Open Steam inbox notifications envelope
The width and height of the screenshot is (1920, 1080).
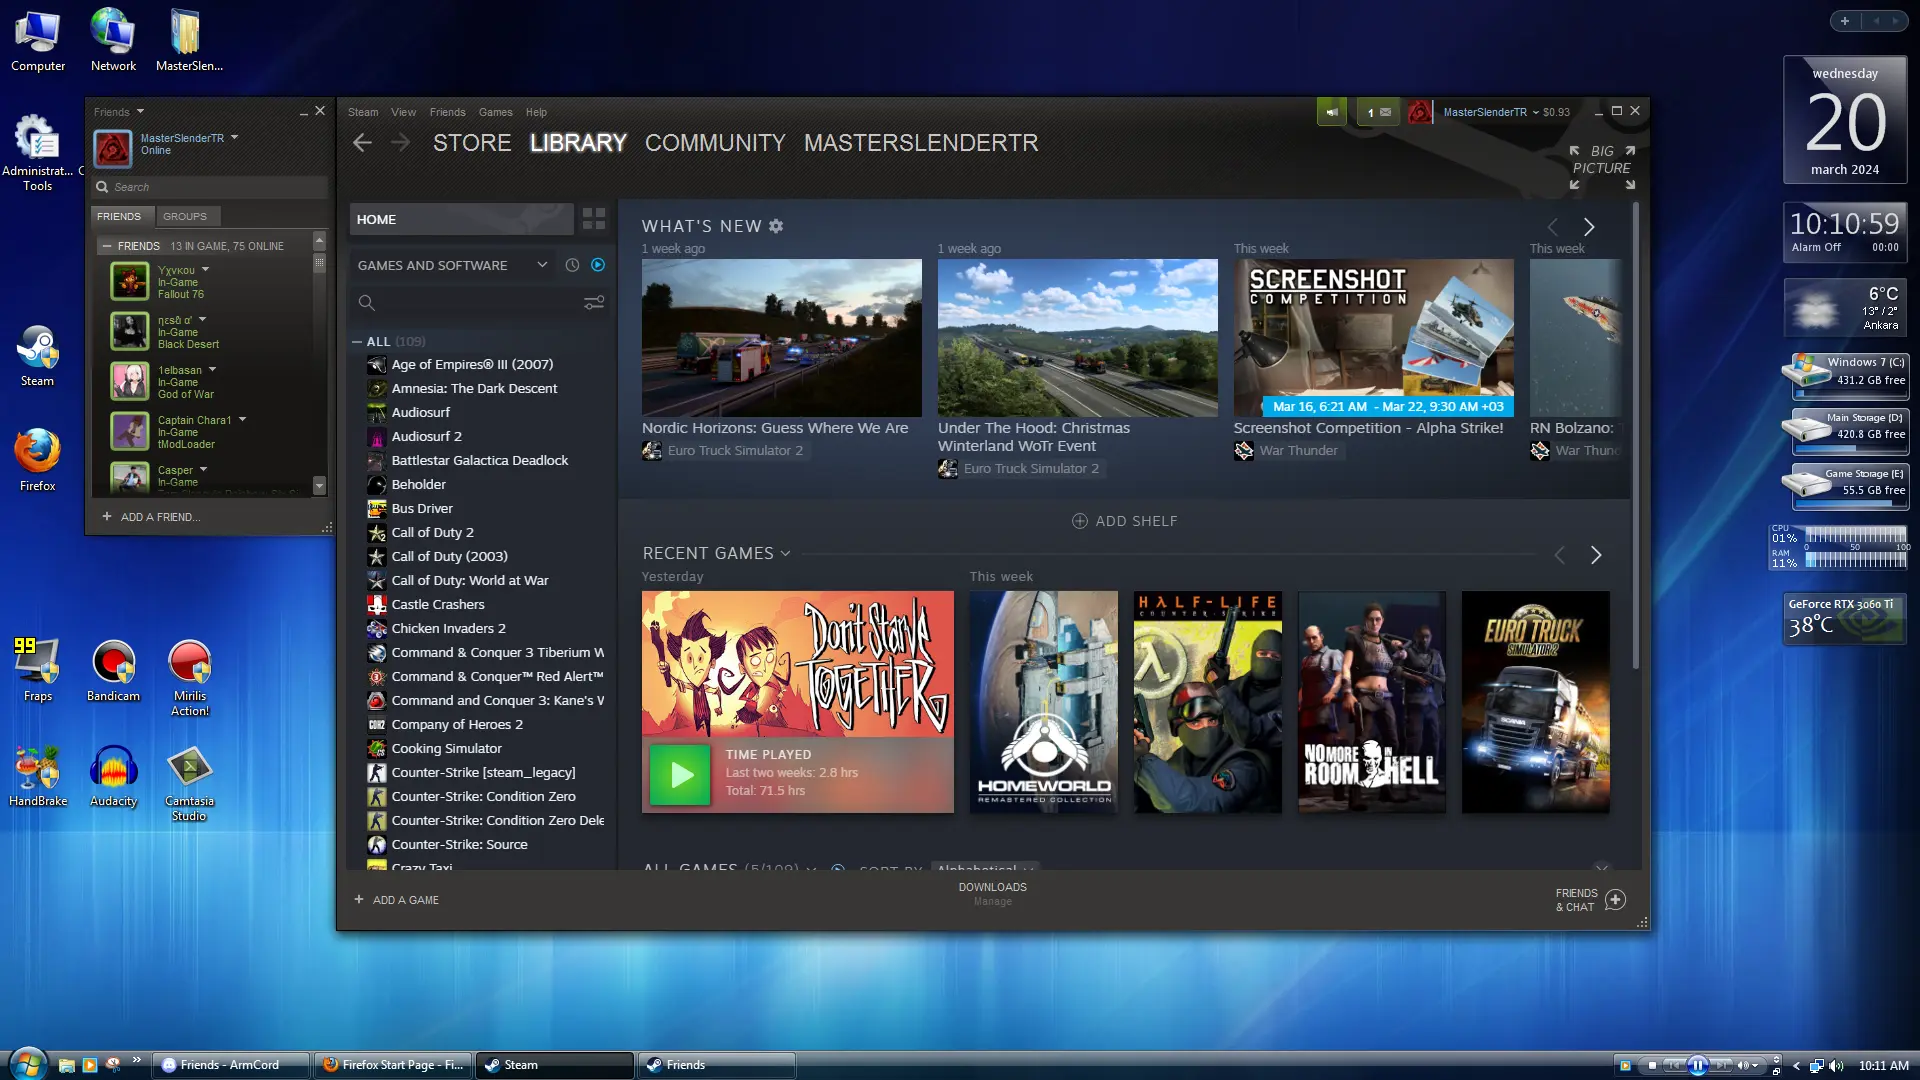click(1379, 112)
